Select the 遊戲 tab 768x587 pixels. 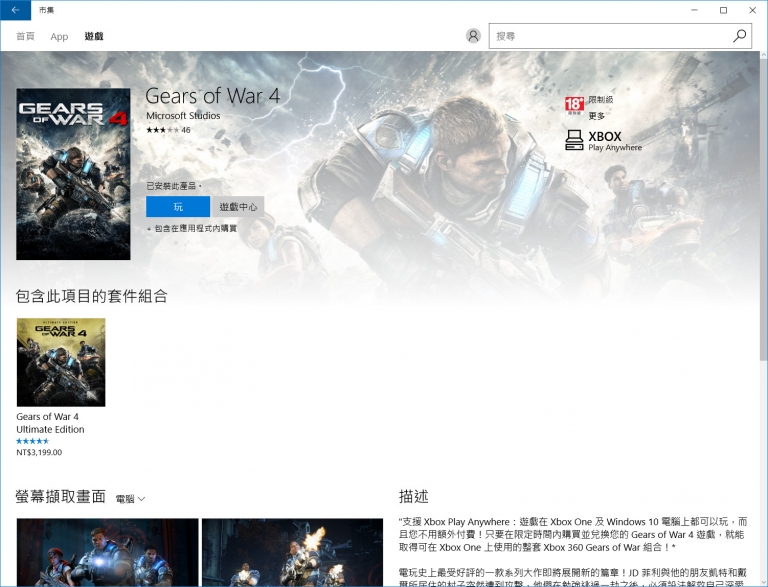[x=94, y=36]
